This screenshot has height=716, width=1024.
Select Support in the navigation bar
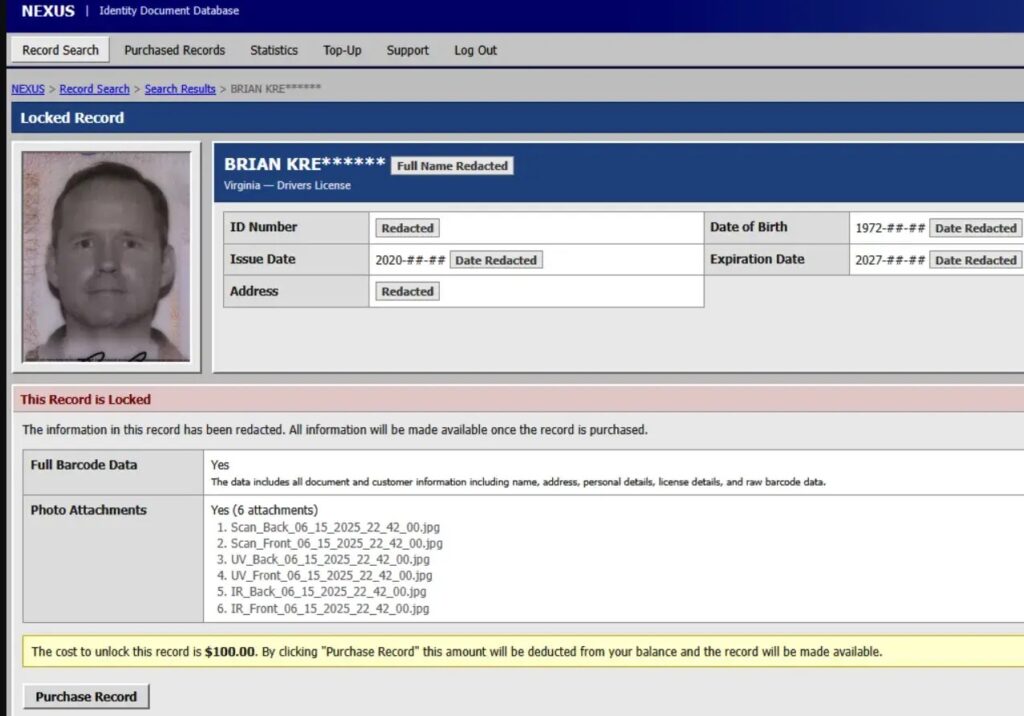point(408,50)
